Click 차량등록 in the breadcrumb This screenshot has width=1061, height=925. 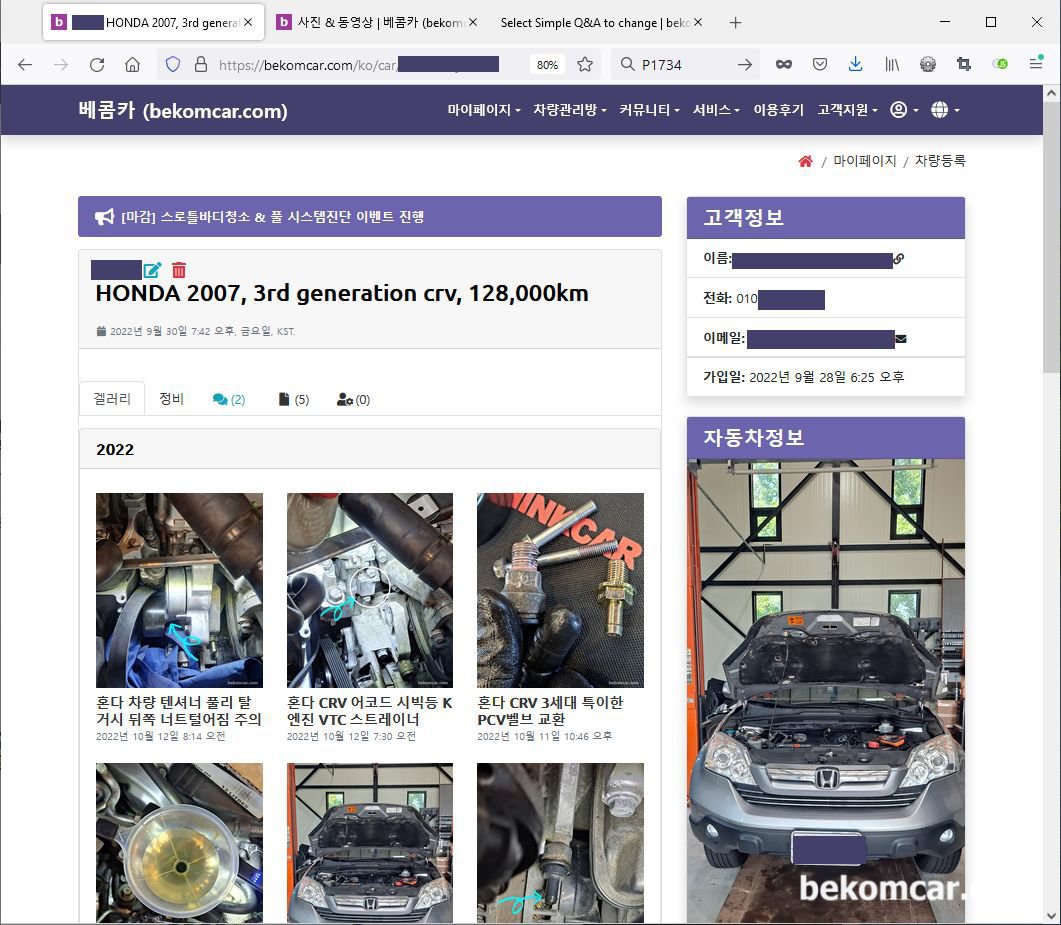(x=940, y=161)
